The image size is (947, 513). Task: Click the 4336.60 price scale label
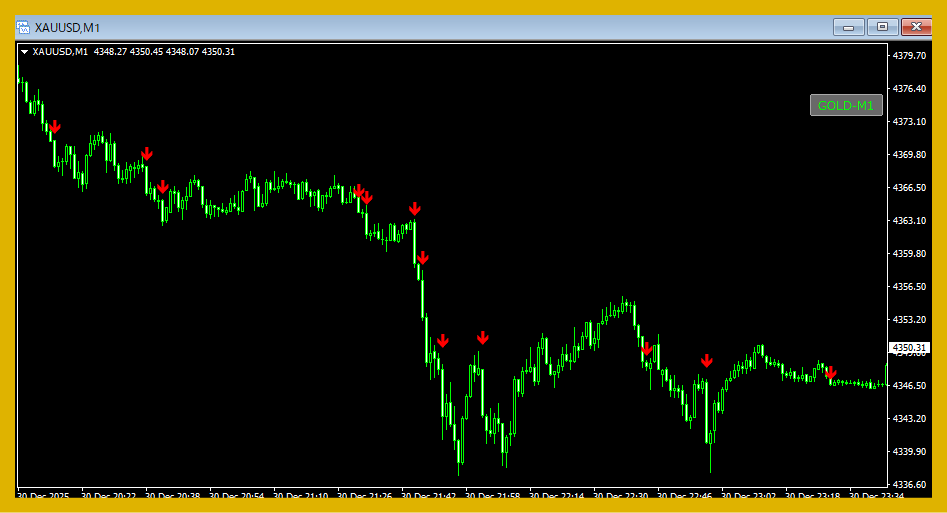tap(909, 485)
